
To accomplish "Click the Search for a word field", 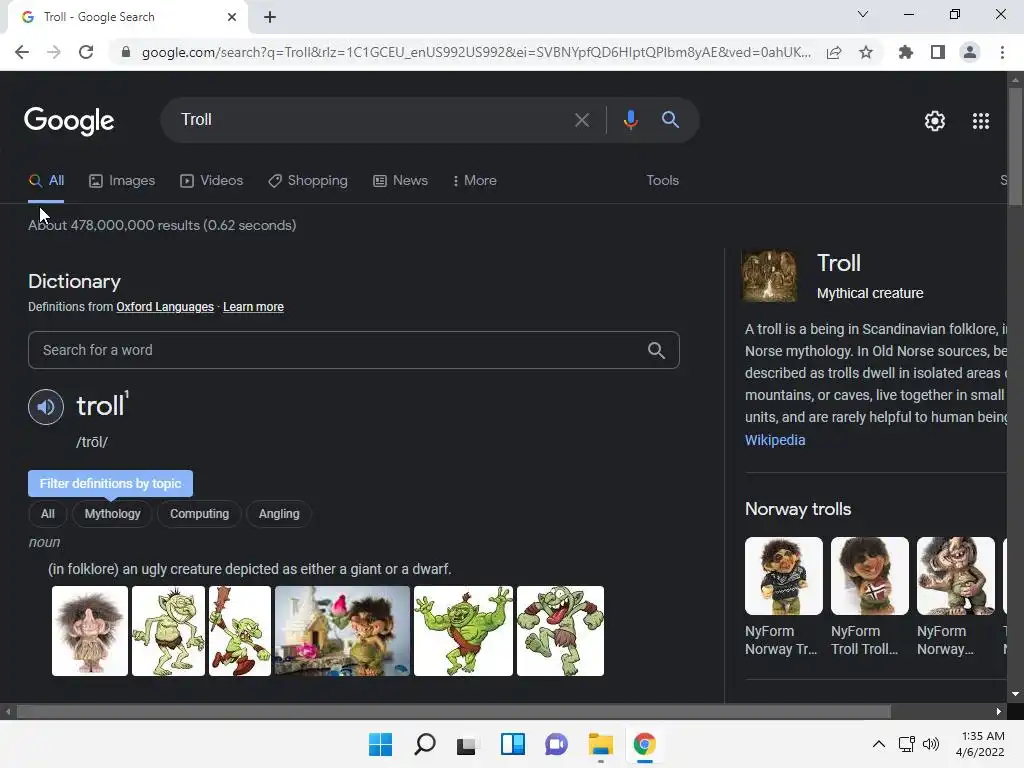I will (x=353, y=351).
